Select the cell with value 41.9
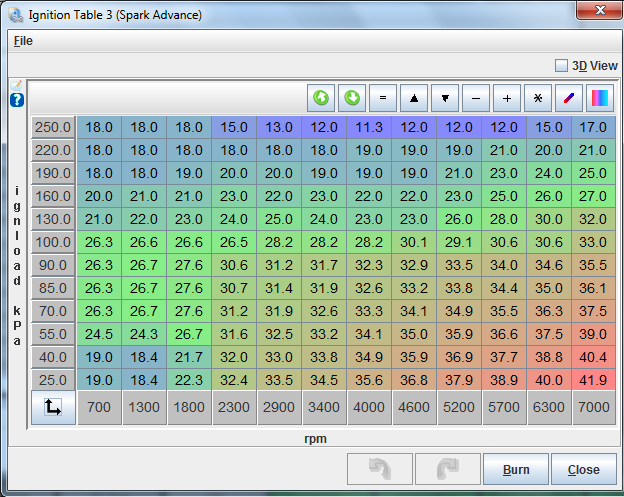The image size is (624, 497). pyautogui.click(x=592, y=380)
